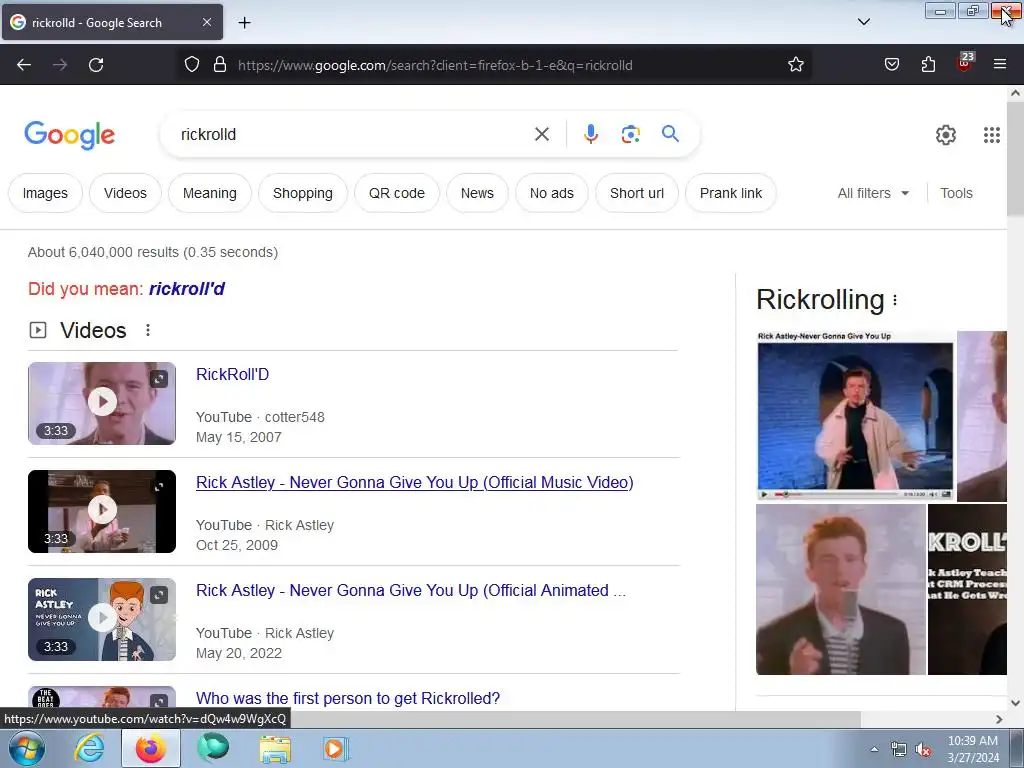Bookmark this page with the star
Screen dimensions: 1024x768
point(795,65)
